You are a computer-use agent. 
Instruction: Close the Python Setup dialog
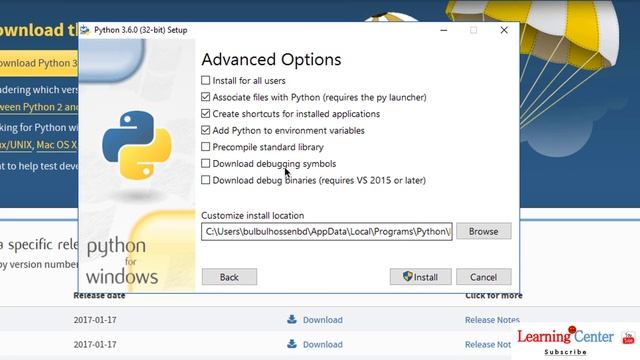pyautogui.click(x=504, y=30)
